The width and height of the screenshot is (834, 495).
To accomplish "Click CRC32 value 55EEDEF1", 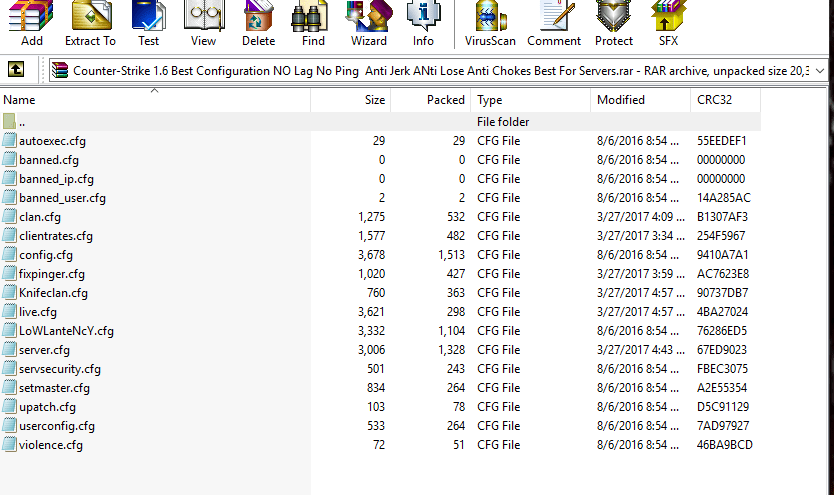I will click(722, 141).
